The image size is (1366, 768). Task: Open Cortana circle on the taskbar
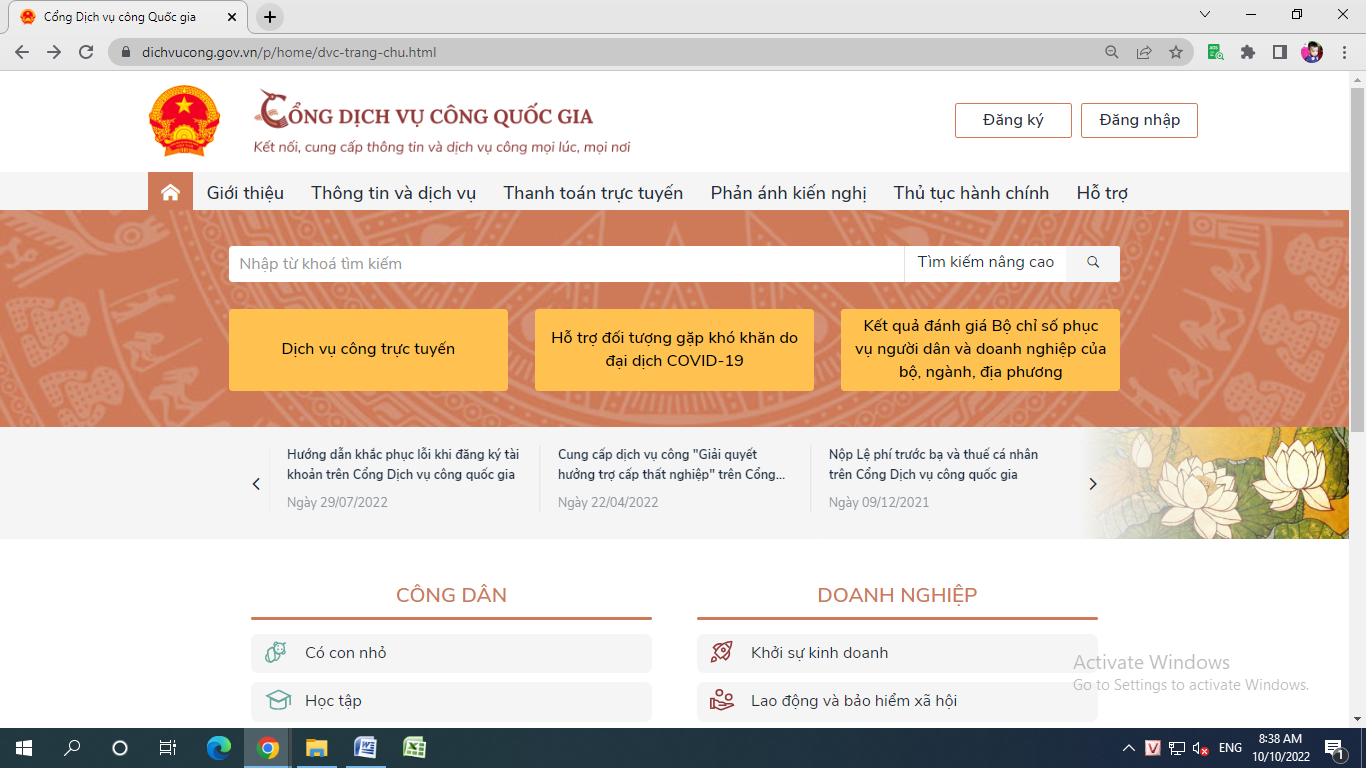(x=120, y=748)
